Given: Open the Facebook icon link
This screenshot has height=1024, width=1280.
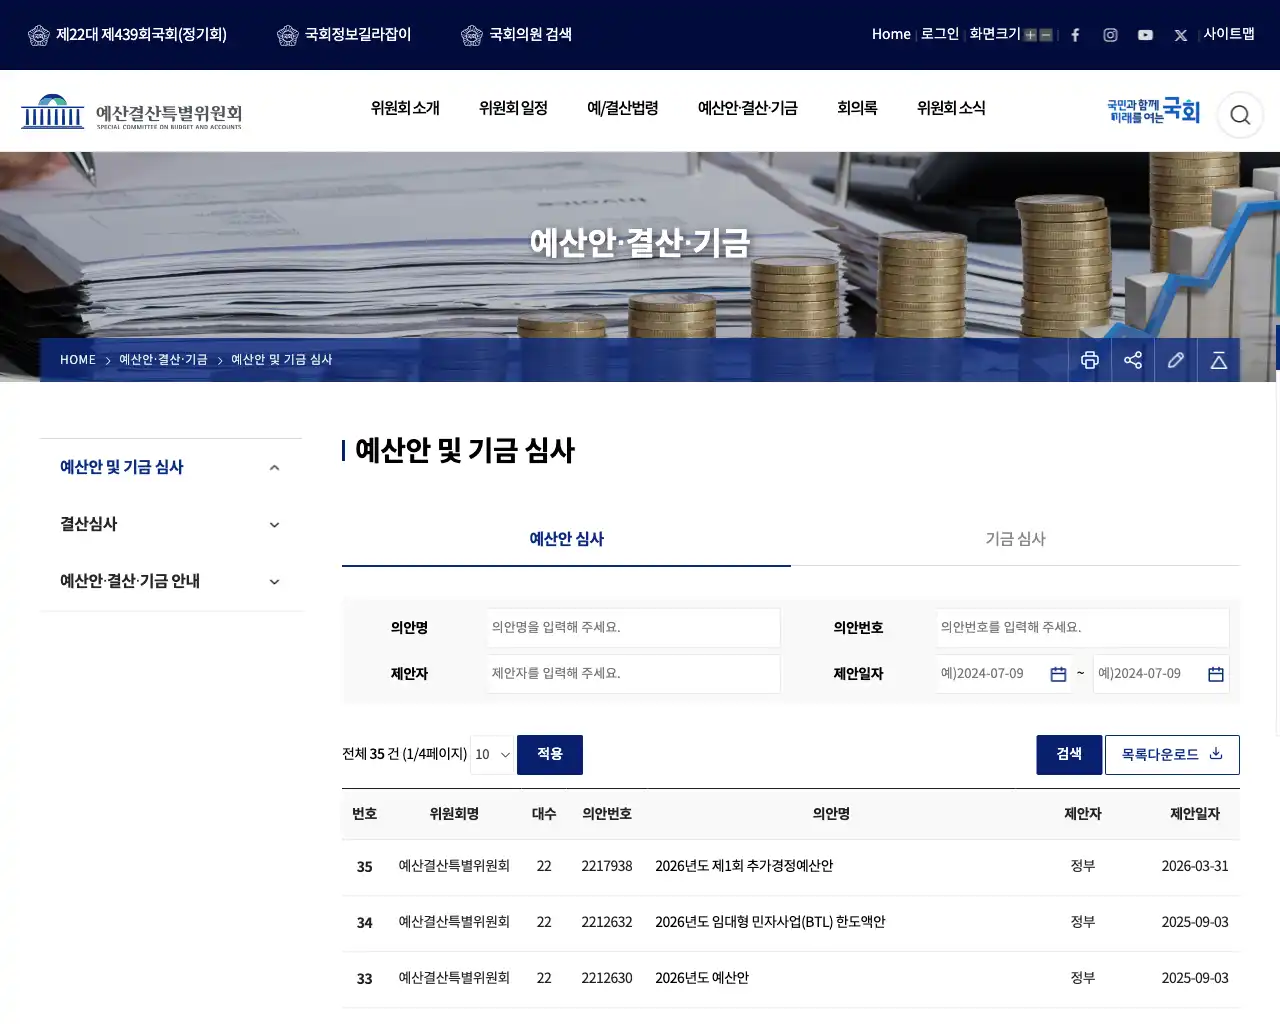Looking at the screenshot, I should [1075, 35].
